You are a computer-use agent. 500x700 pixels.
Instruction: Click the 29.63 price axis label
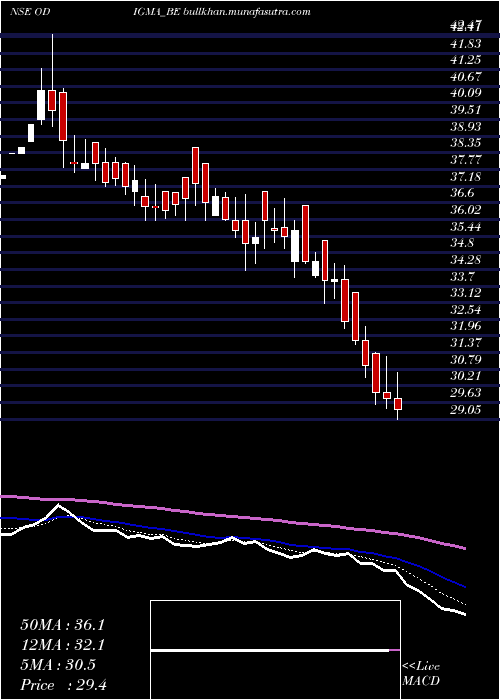(x=465, y=393)
